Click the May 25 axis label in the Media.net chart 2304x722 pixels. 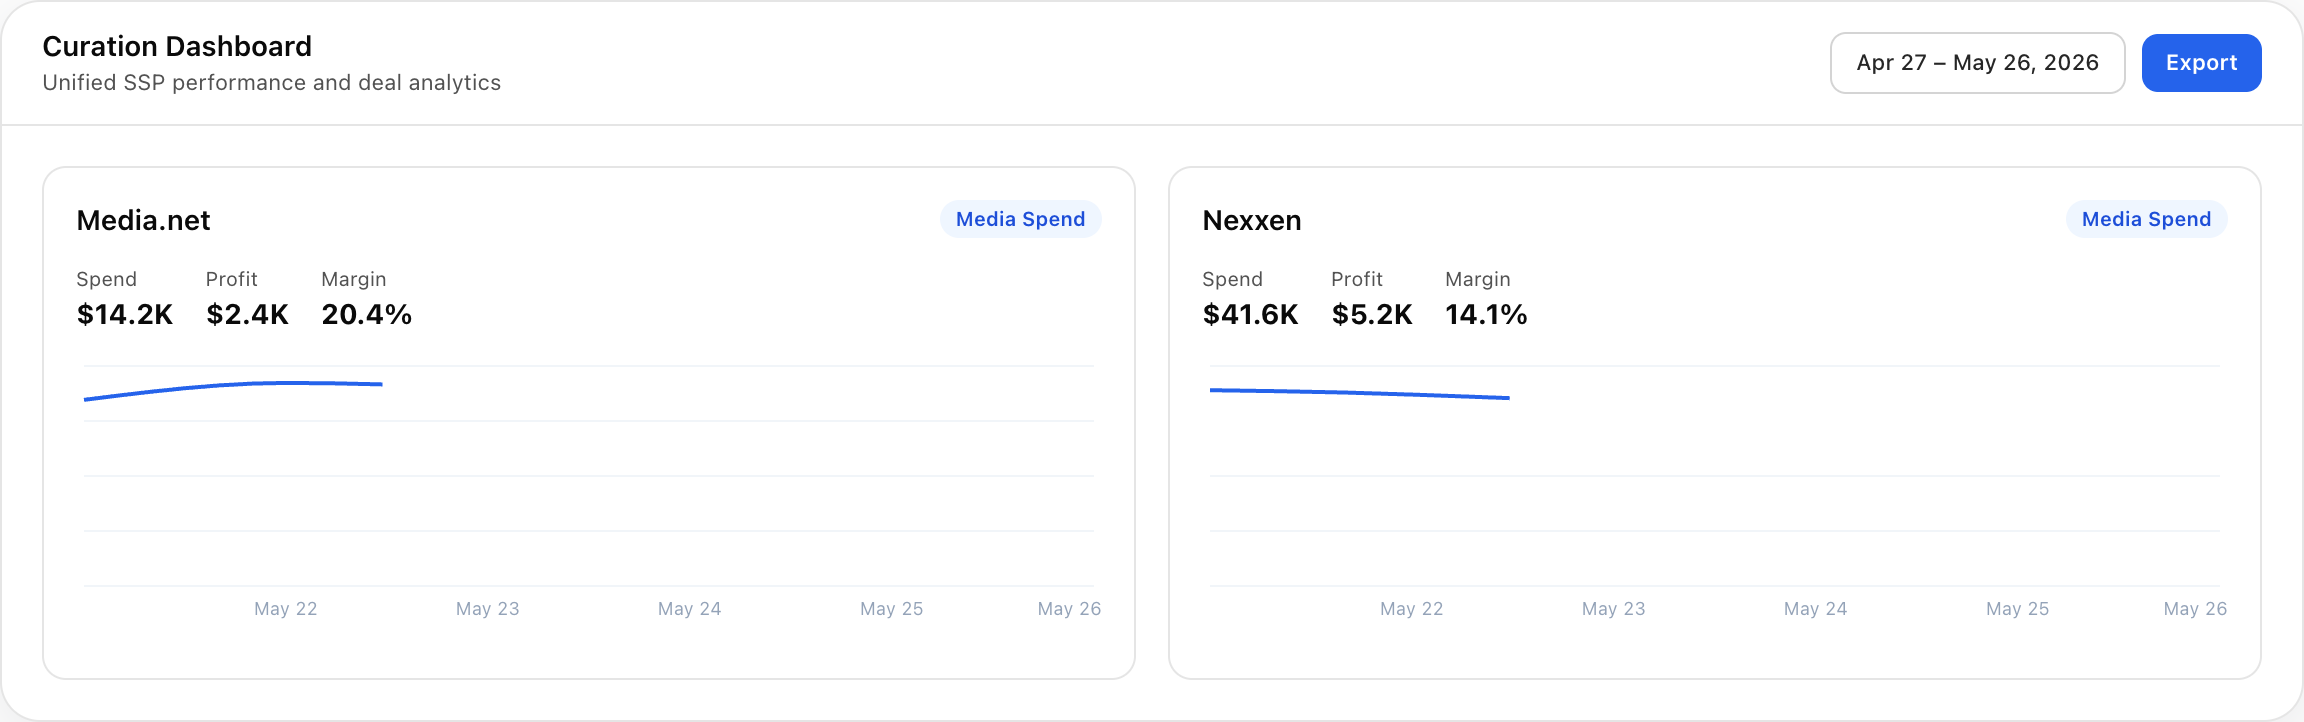tap(892, 609)
